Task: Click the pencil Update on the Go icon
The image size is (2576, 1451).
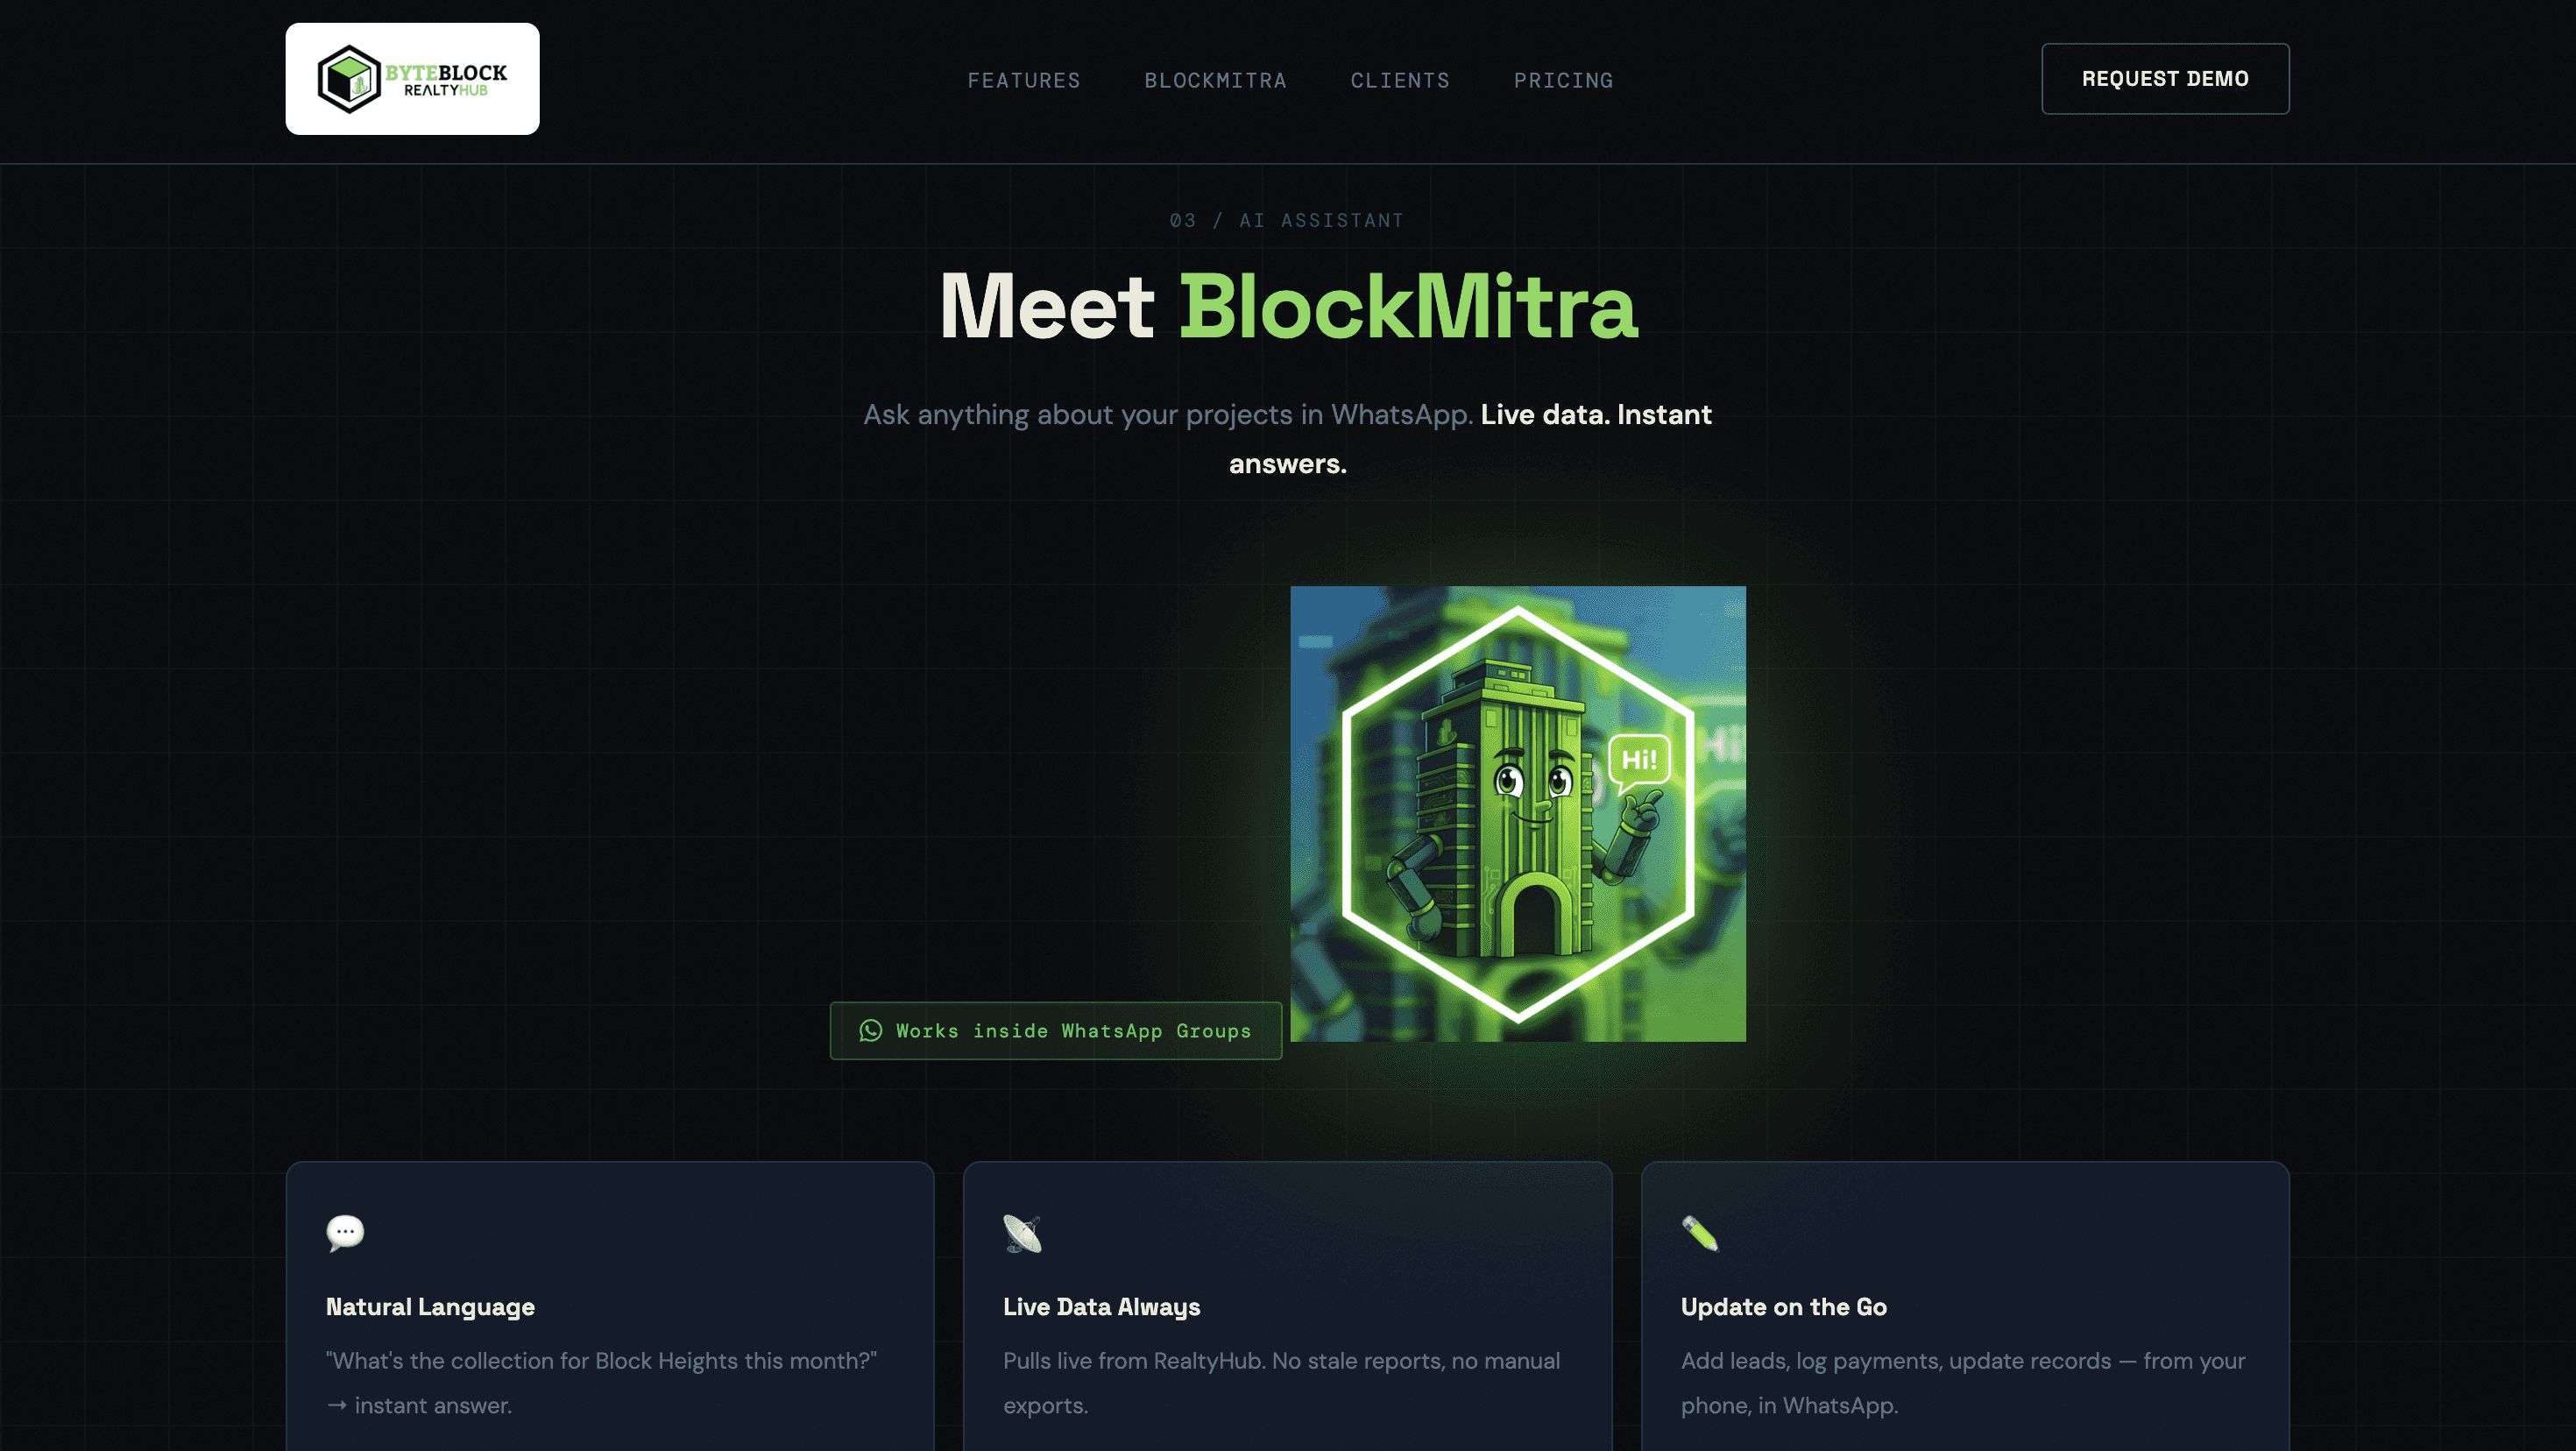Action: [x=1699, y=1233]
